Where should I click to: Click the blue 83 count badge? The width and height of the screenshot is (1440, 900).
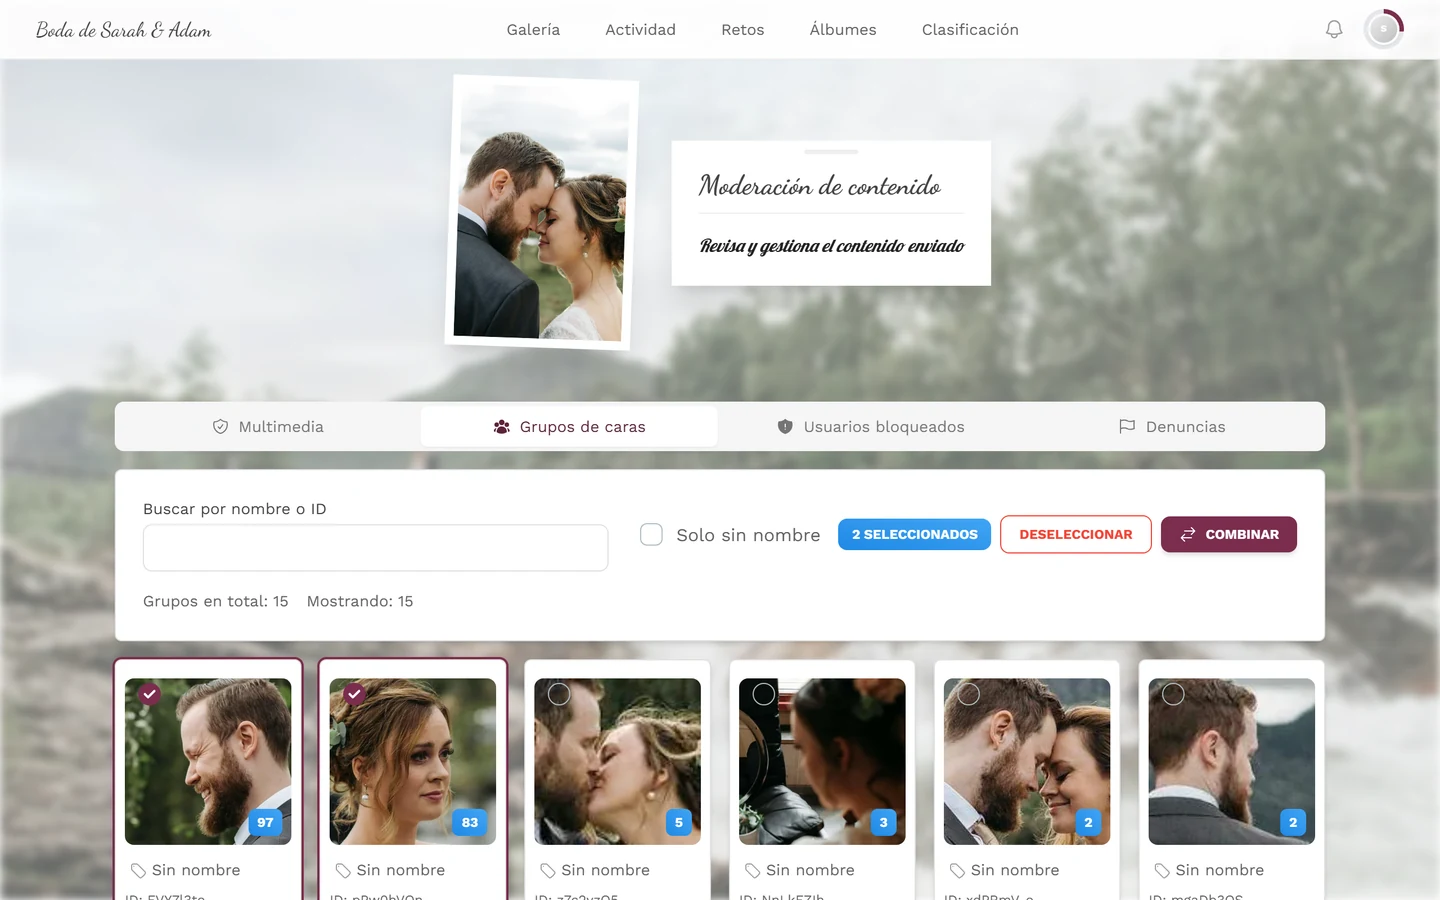[x=470, y=823]
